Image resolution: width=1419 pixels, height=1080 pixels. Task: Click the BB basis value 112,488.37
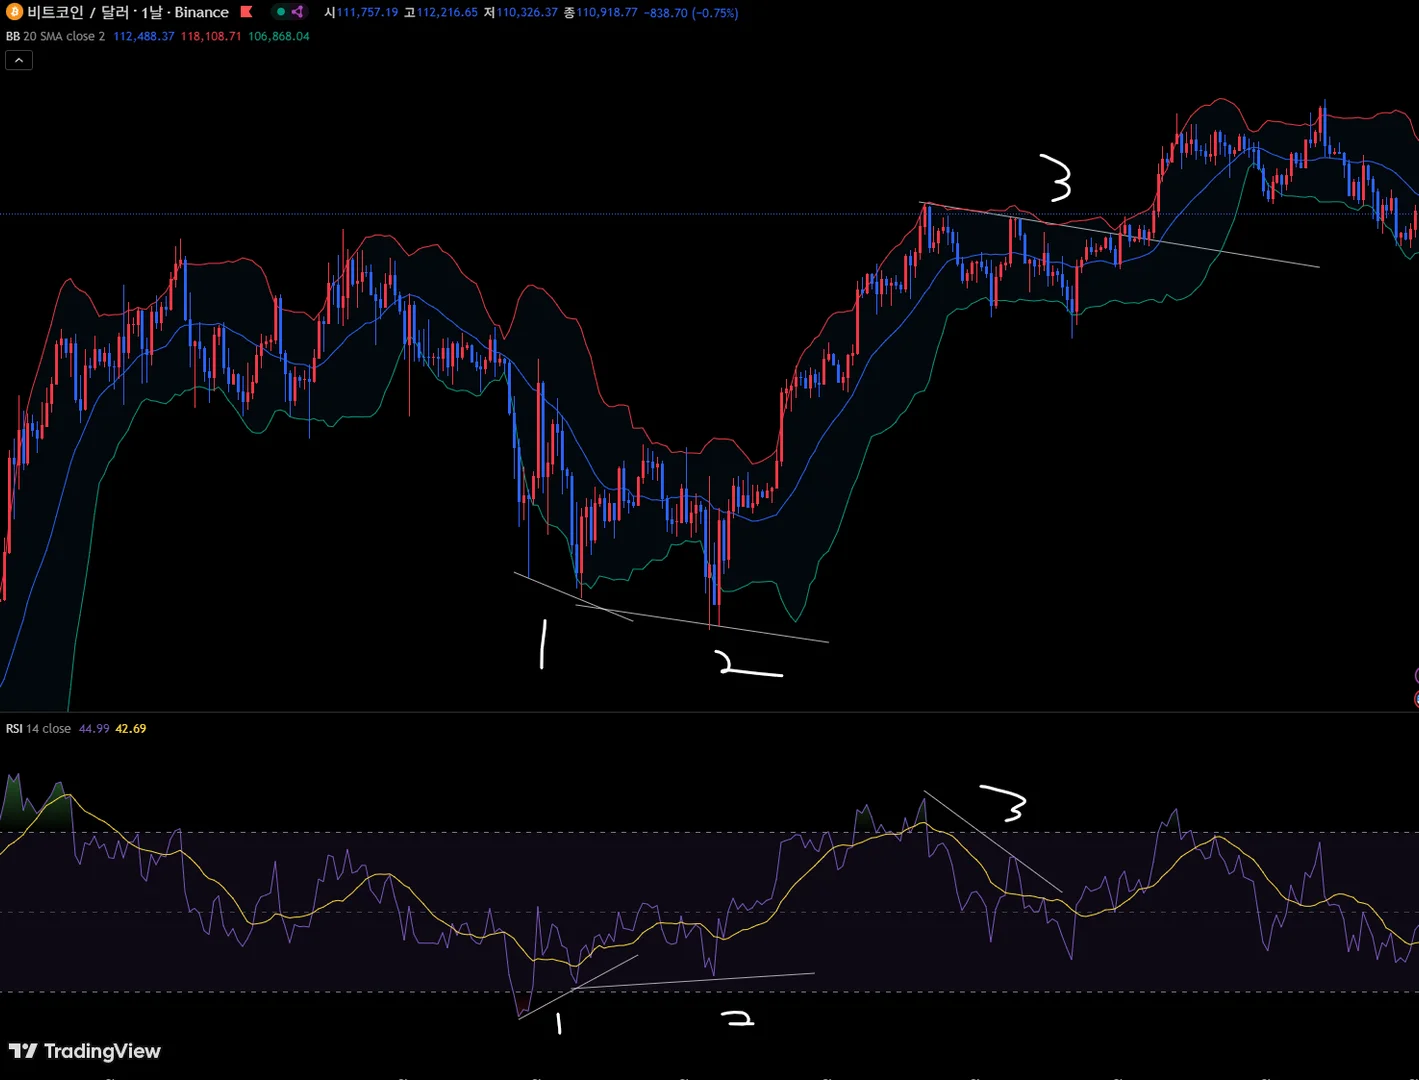tap(144, 36)
